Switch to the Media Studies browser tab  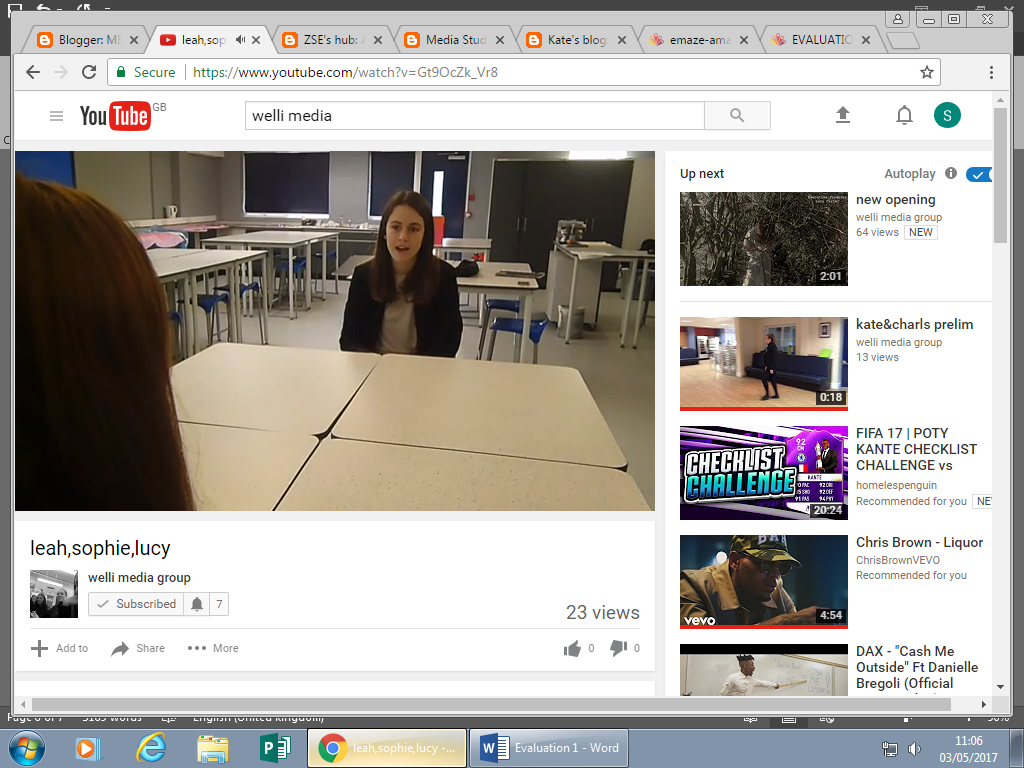(456, 40)
